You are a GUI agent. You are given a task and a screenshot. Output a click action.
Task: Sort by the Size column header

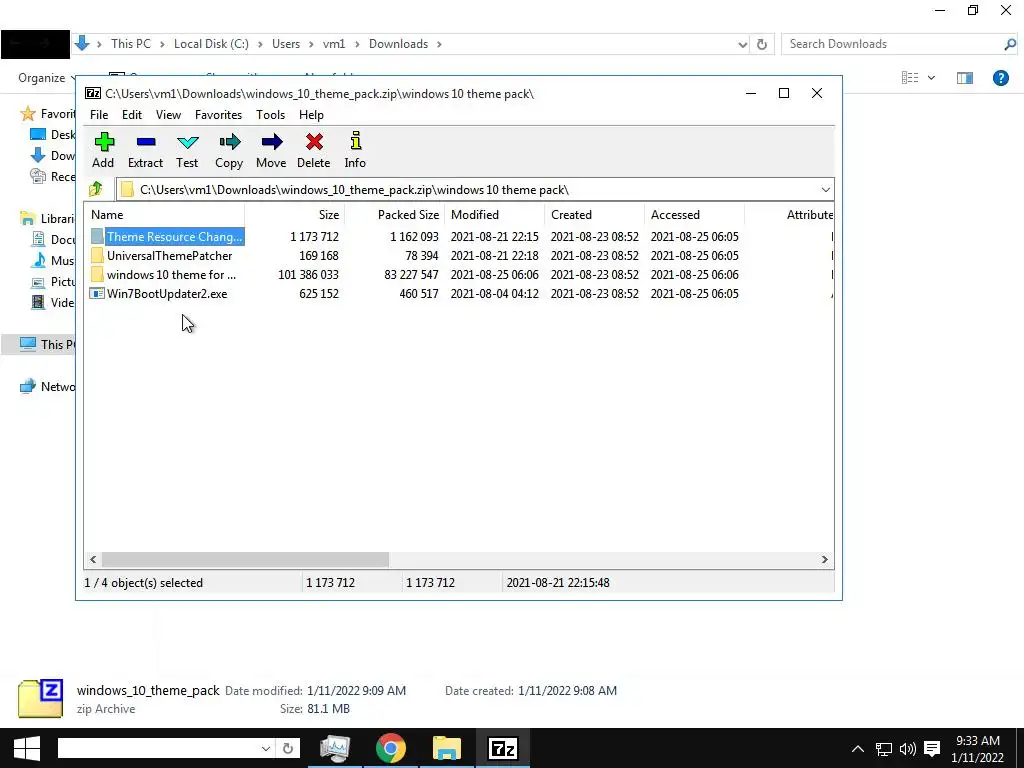pos(295,215)
